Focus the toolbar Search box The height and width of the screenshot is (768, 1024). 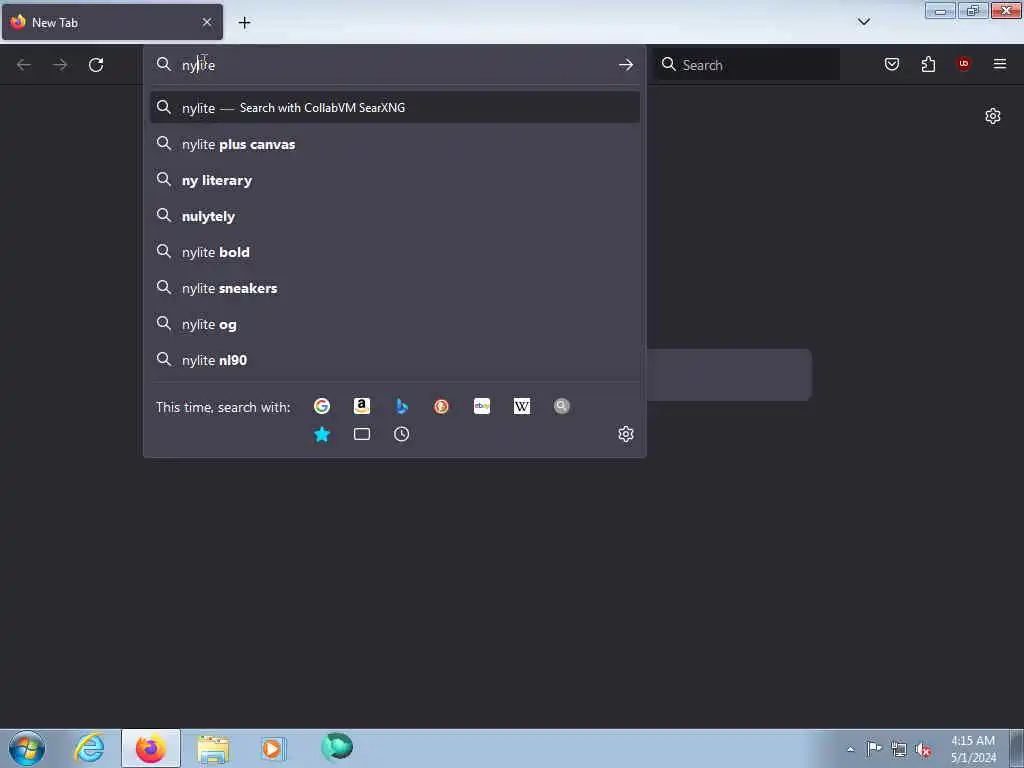[x=746, y=65]
